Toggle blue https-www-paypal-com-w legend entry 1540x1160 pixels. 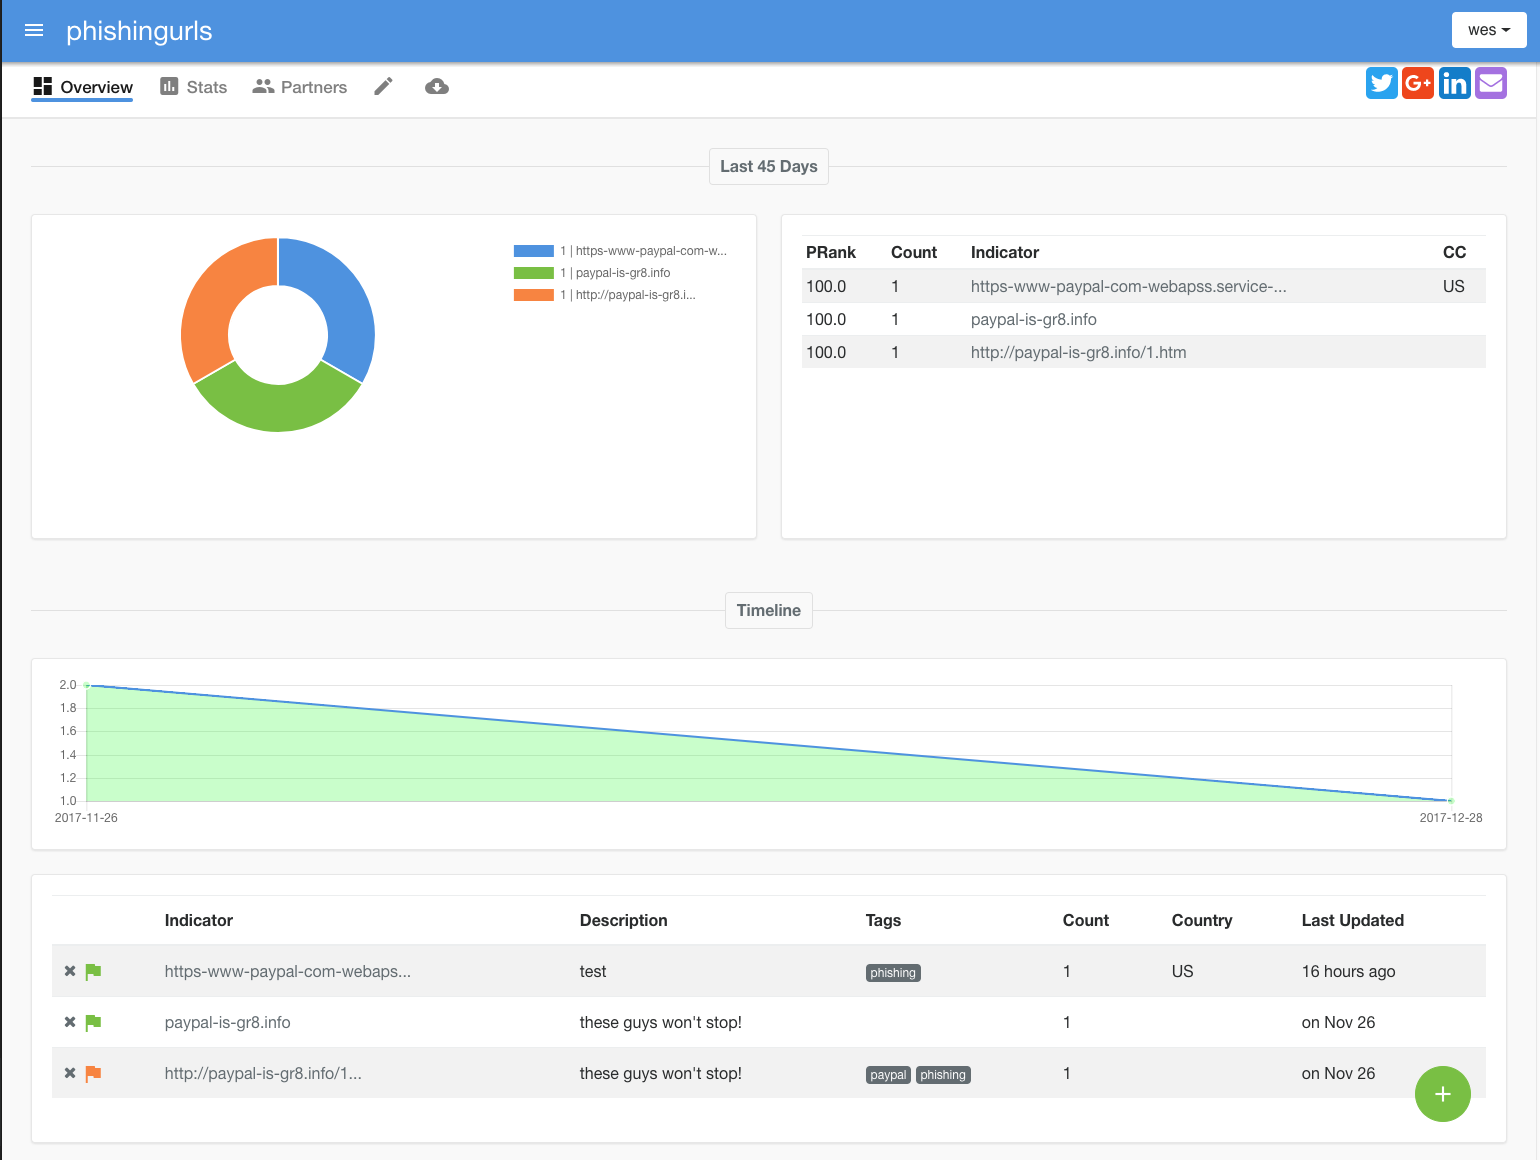pos(620,251)
